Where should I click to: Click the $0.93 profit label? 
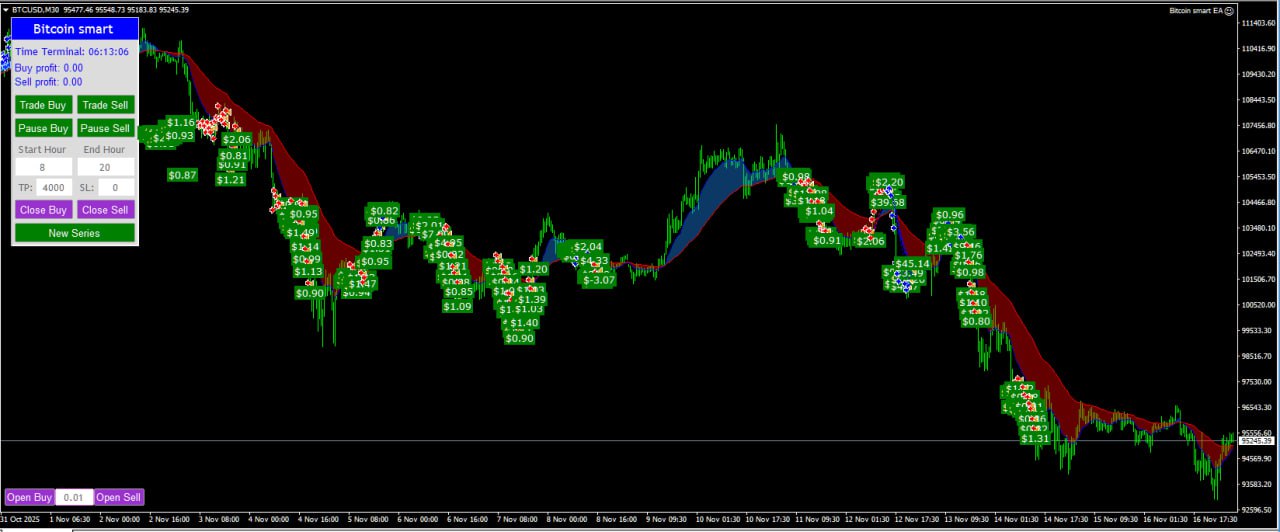click(179, 136)
